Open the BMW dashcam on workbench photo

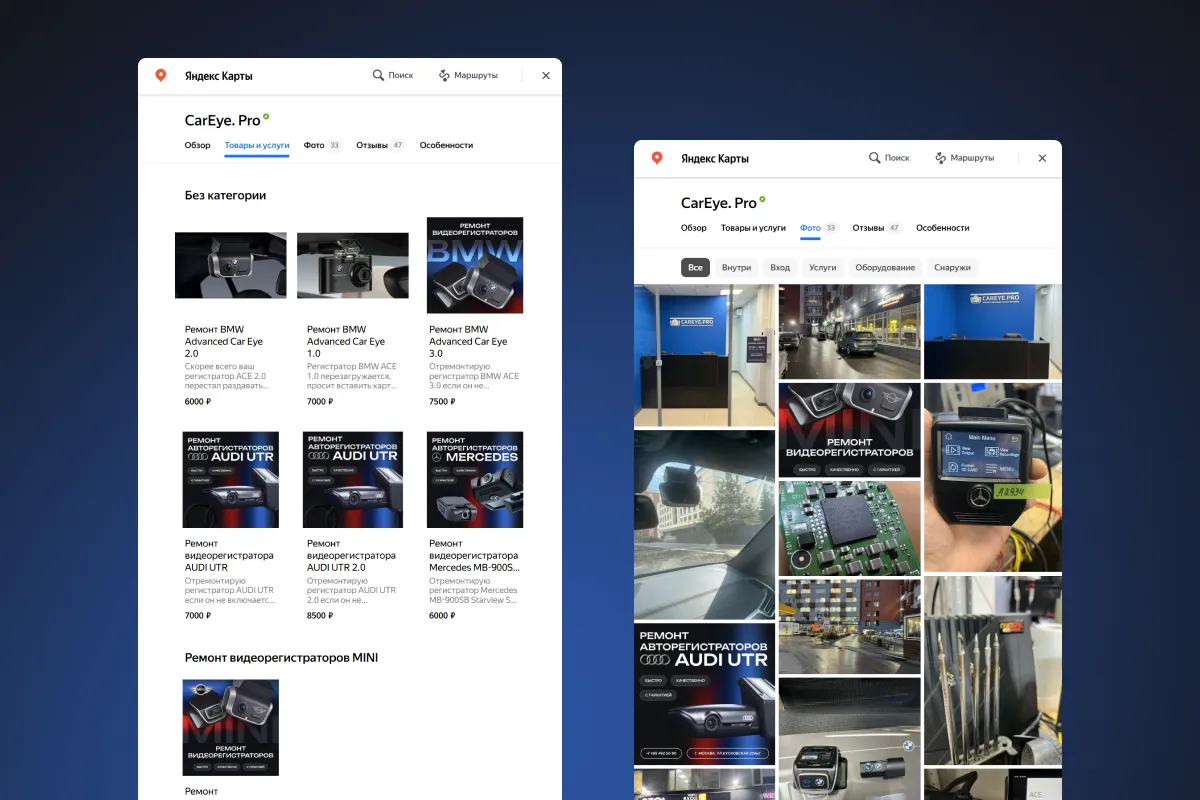tap(849, 738)
